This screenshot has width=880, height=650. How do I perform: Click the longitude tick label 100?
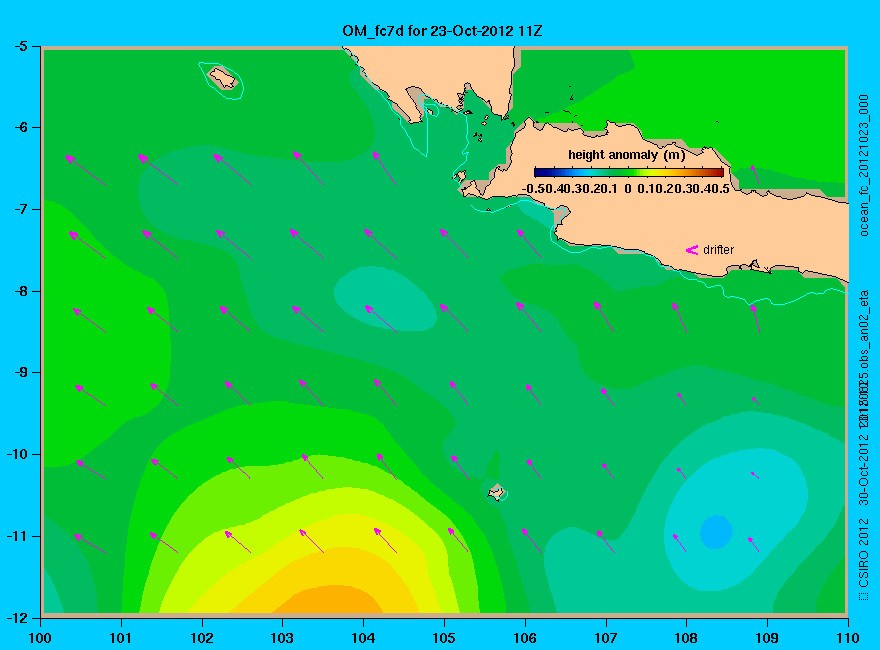click(40, 638)
